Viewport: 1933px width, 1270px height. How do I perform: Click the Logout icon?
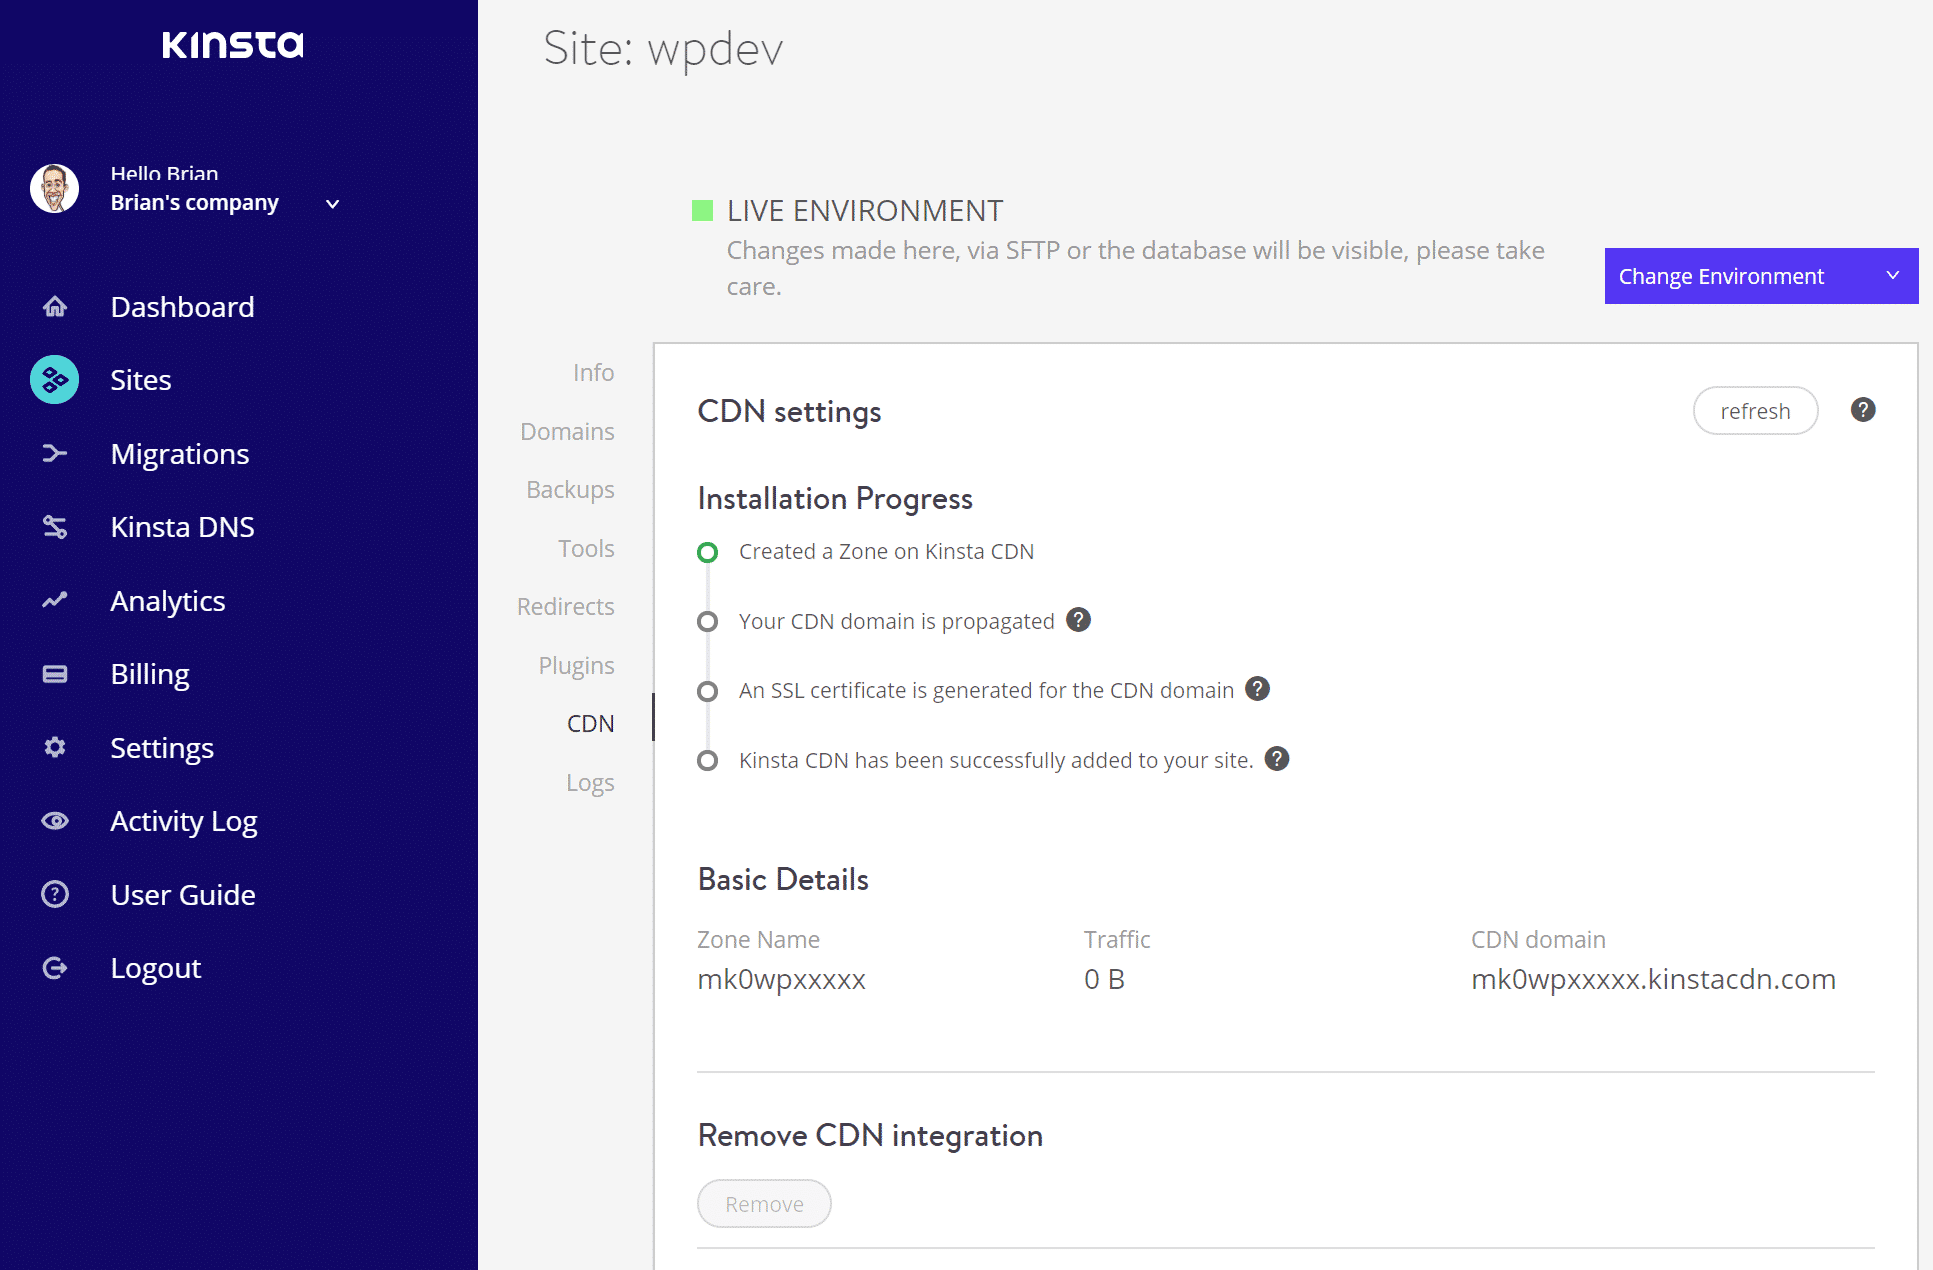pyautogui.click(x=55, y=968)
